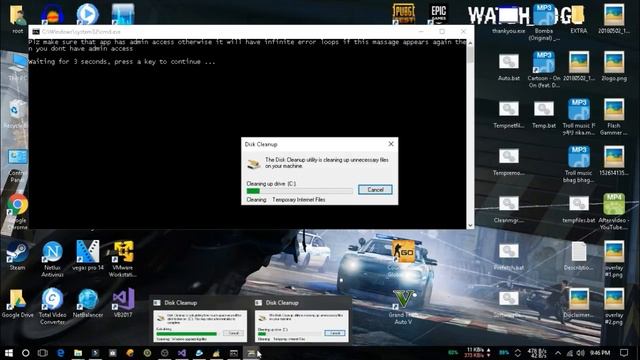Viewport: 640px width, 360px height.
Task: Open File Explorer from the taskbar
Action: [78, 353]
